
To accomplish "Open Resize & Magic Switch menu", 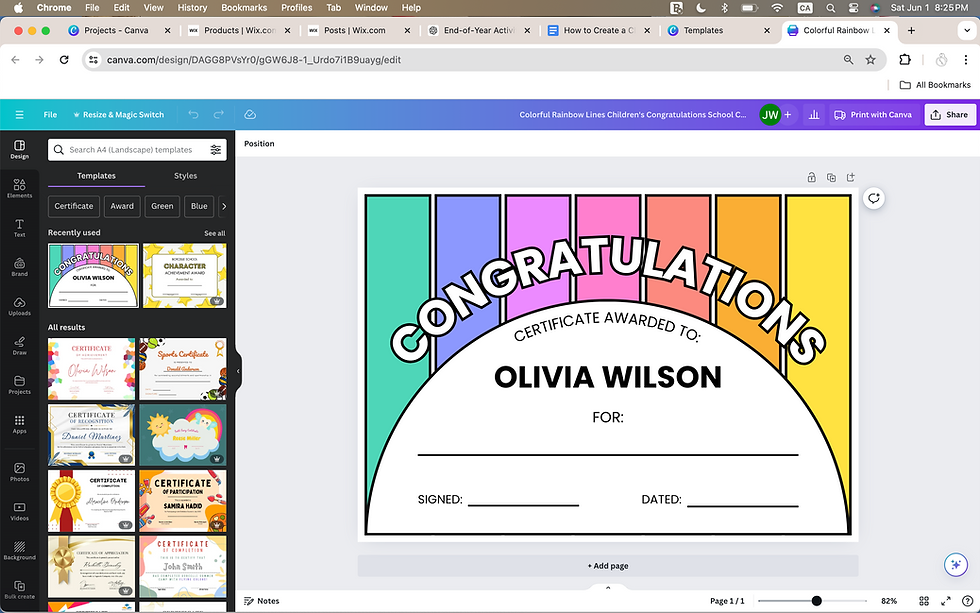I will [119, 115].
